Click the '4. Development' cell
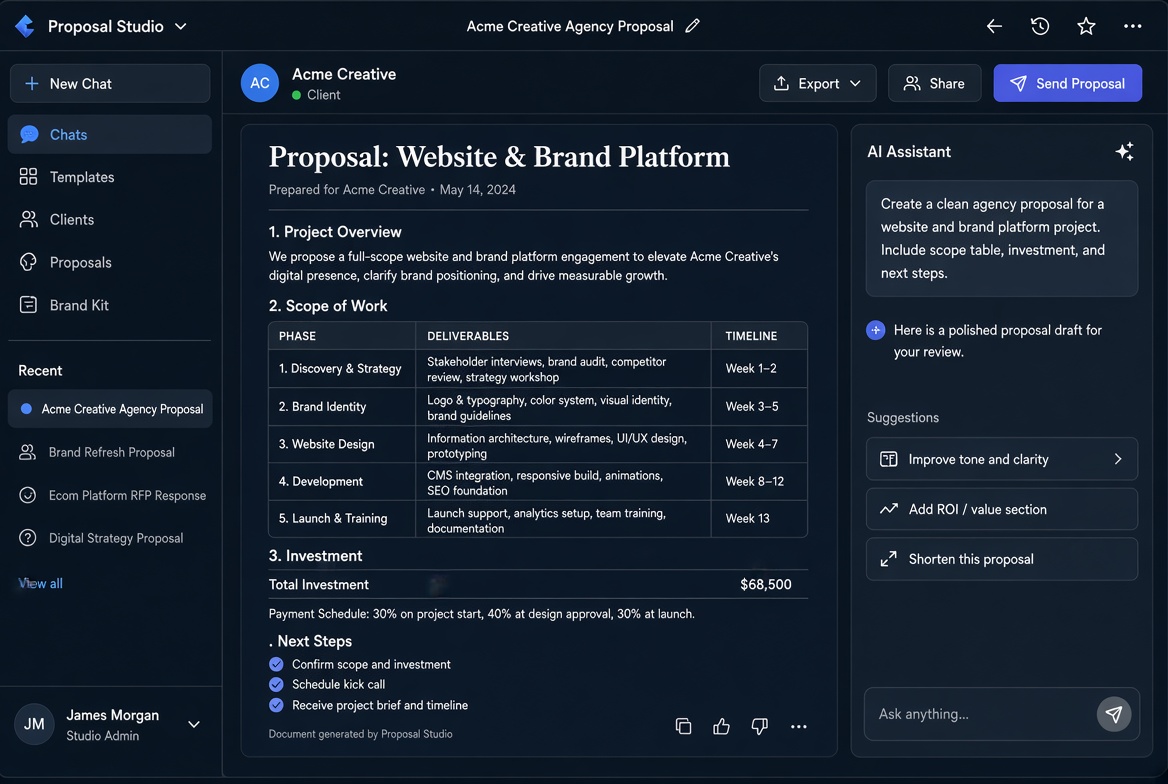This screenshot has height=784, width=1168. (x=342, y=481)
